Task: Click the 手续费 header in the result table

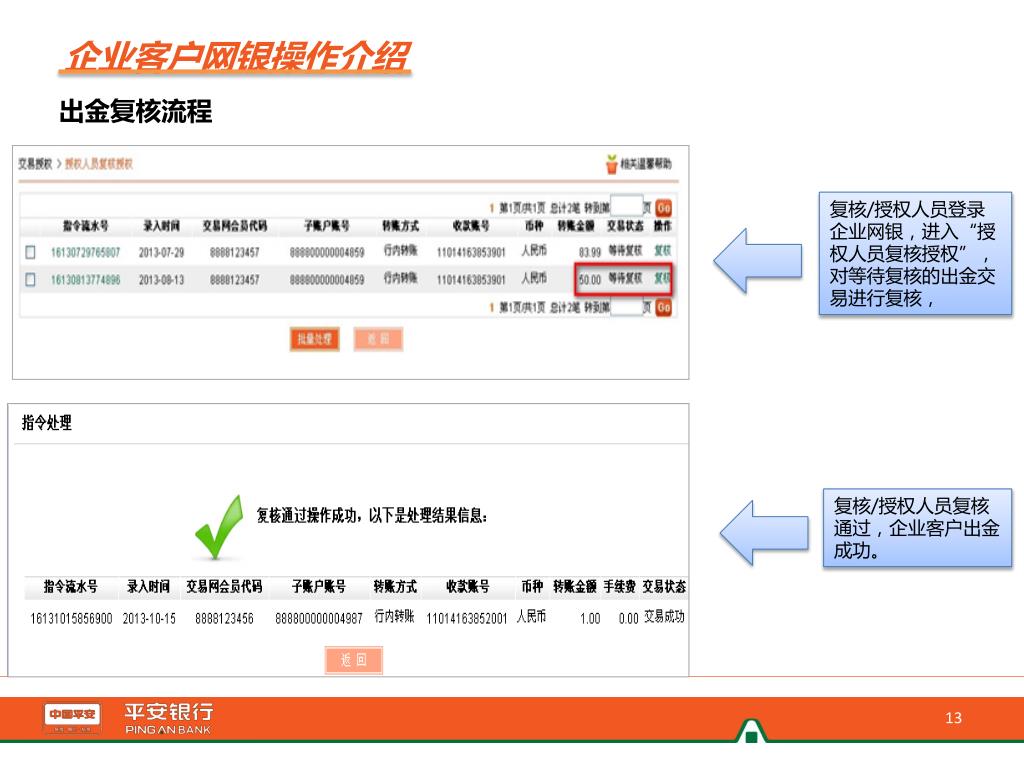Action: [x=619, y=586]
